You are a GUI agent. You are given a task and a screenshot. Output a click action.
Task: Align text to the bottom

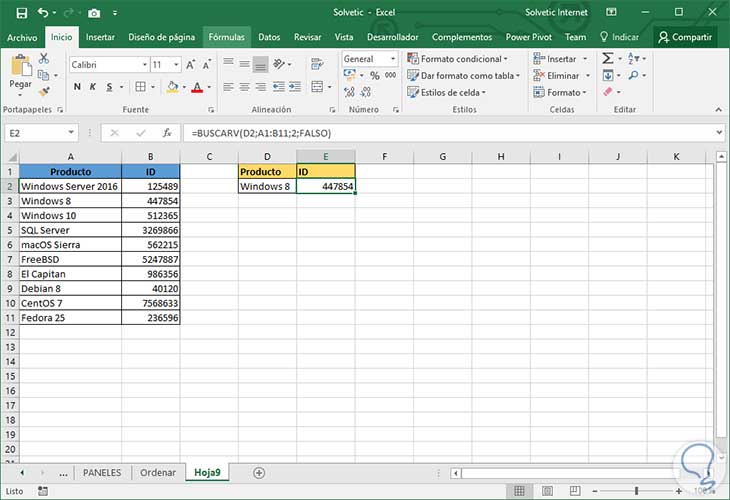click(x=261, y=64)
